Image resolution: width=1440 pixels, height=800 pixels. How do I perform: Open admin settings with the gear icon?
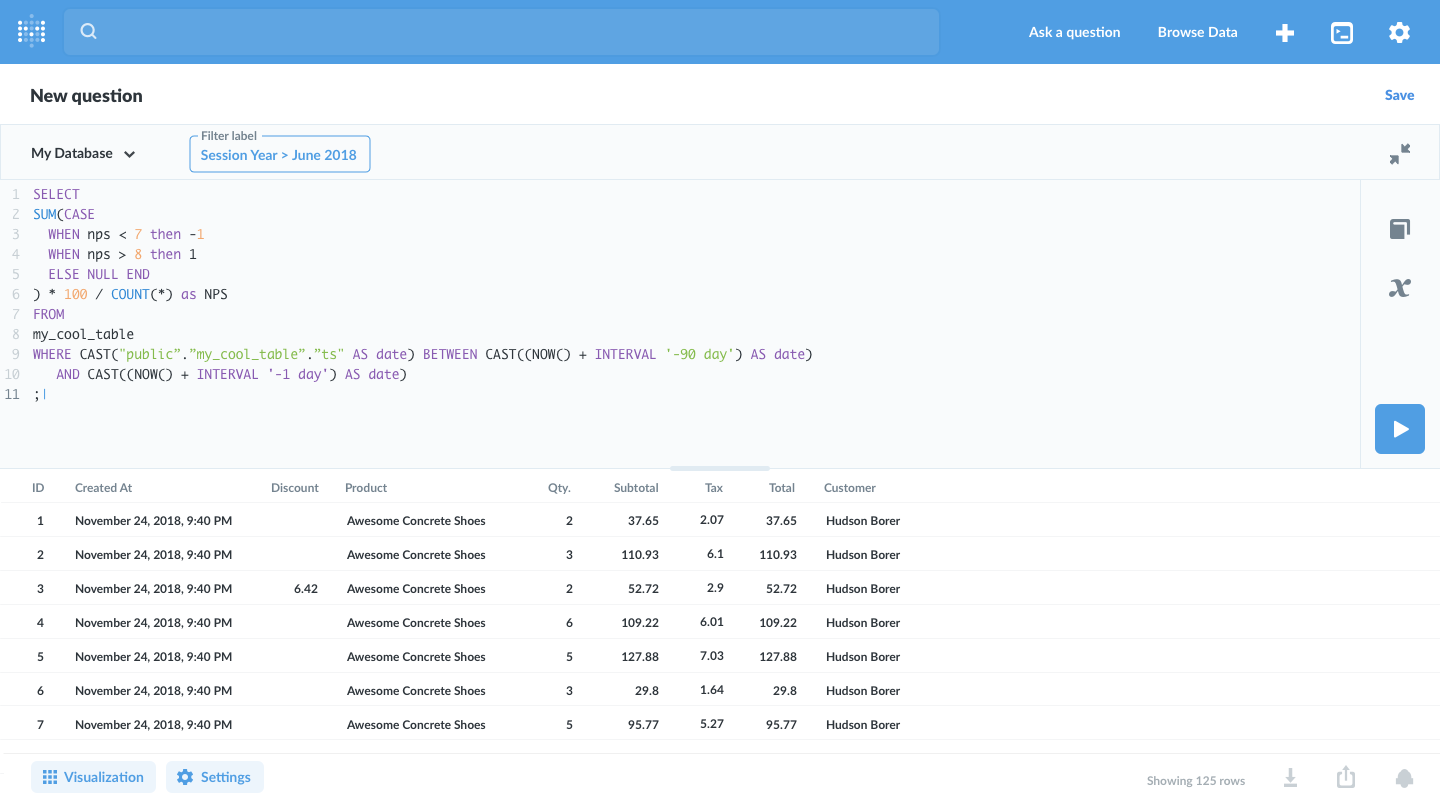point(1398,32)
